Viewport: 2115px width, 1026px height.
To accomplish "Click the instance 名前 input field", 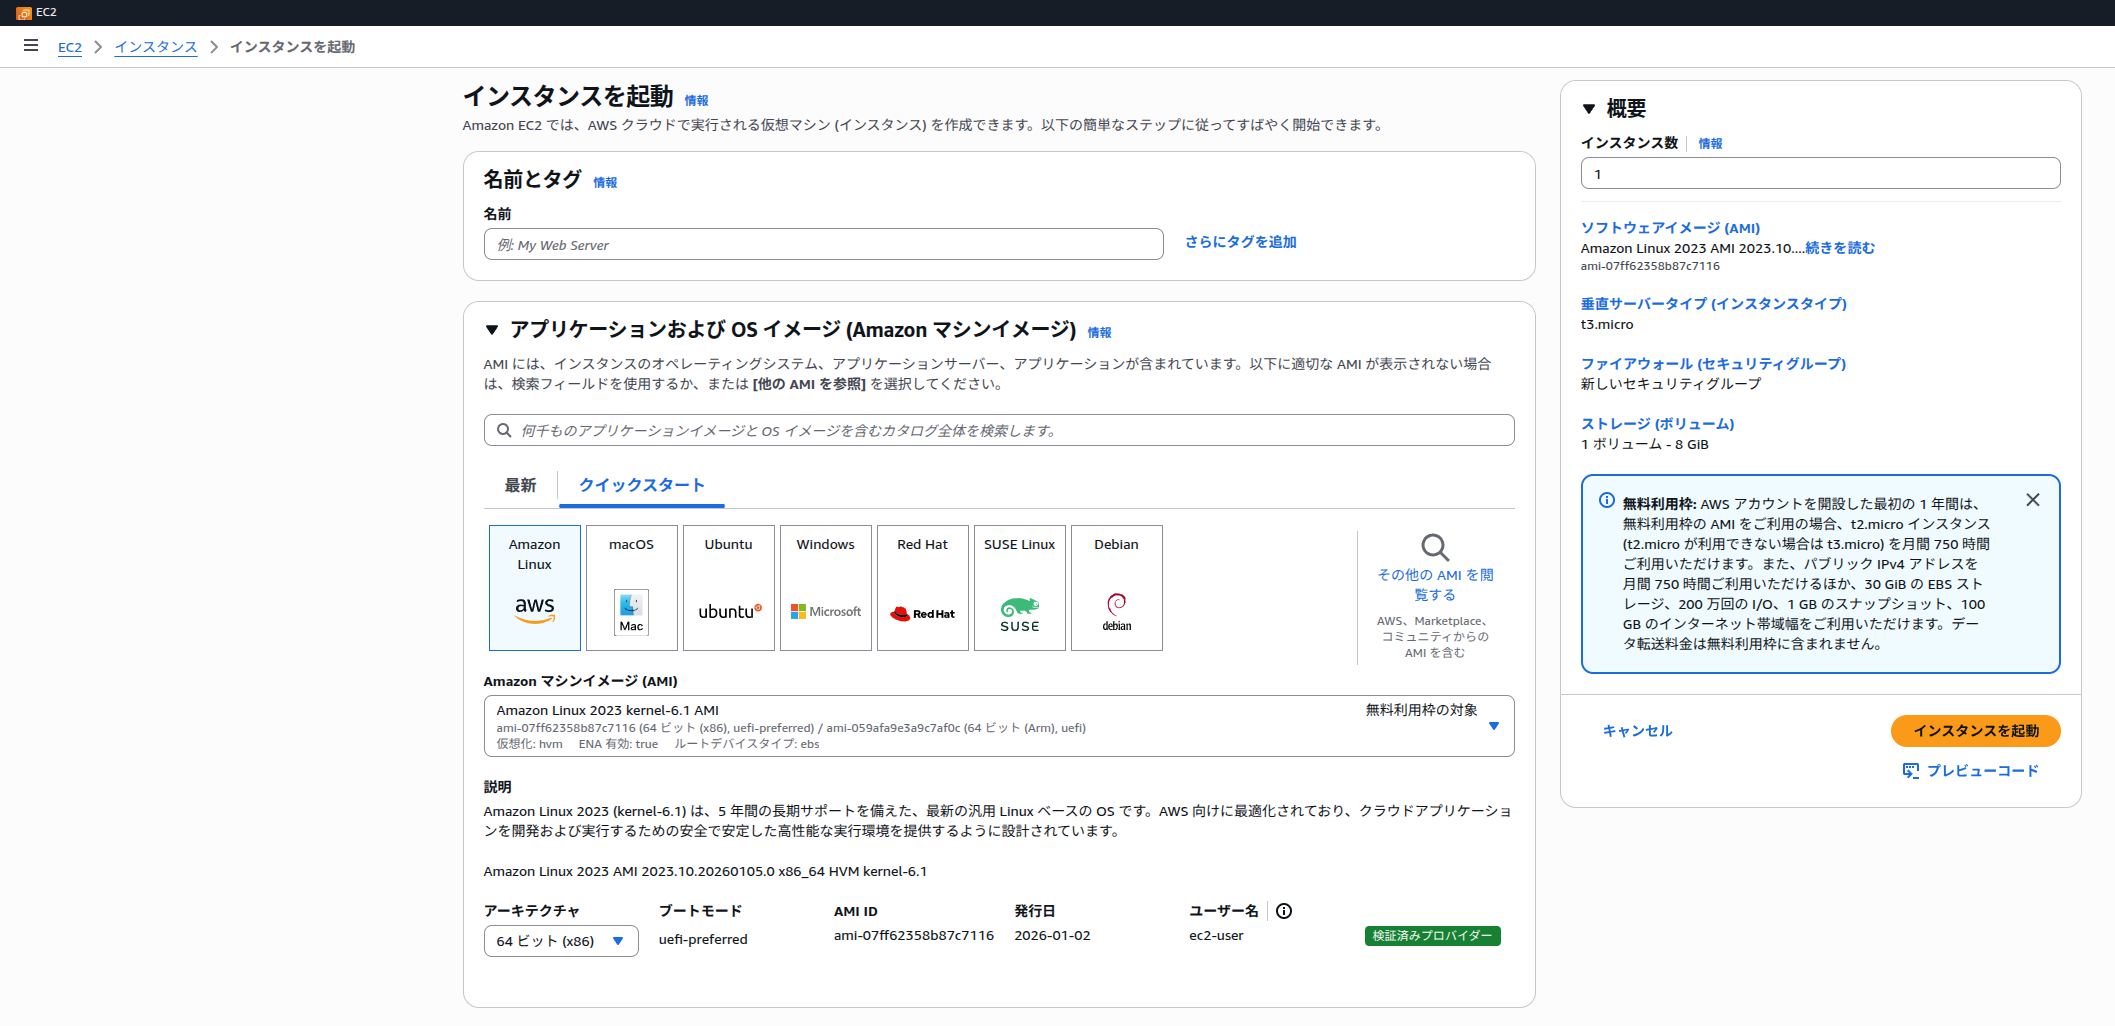I will tap(823, 244).
